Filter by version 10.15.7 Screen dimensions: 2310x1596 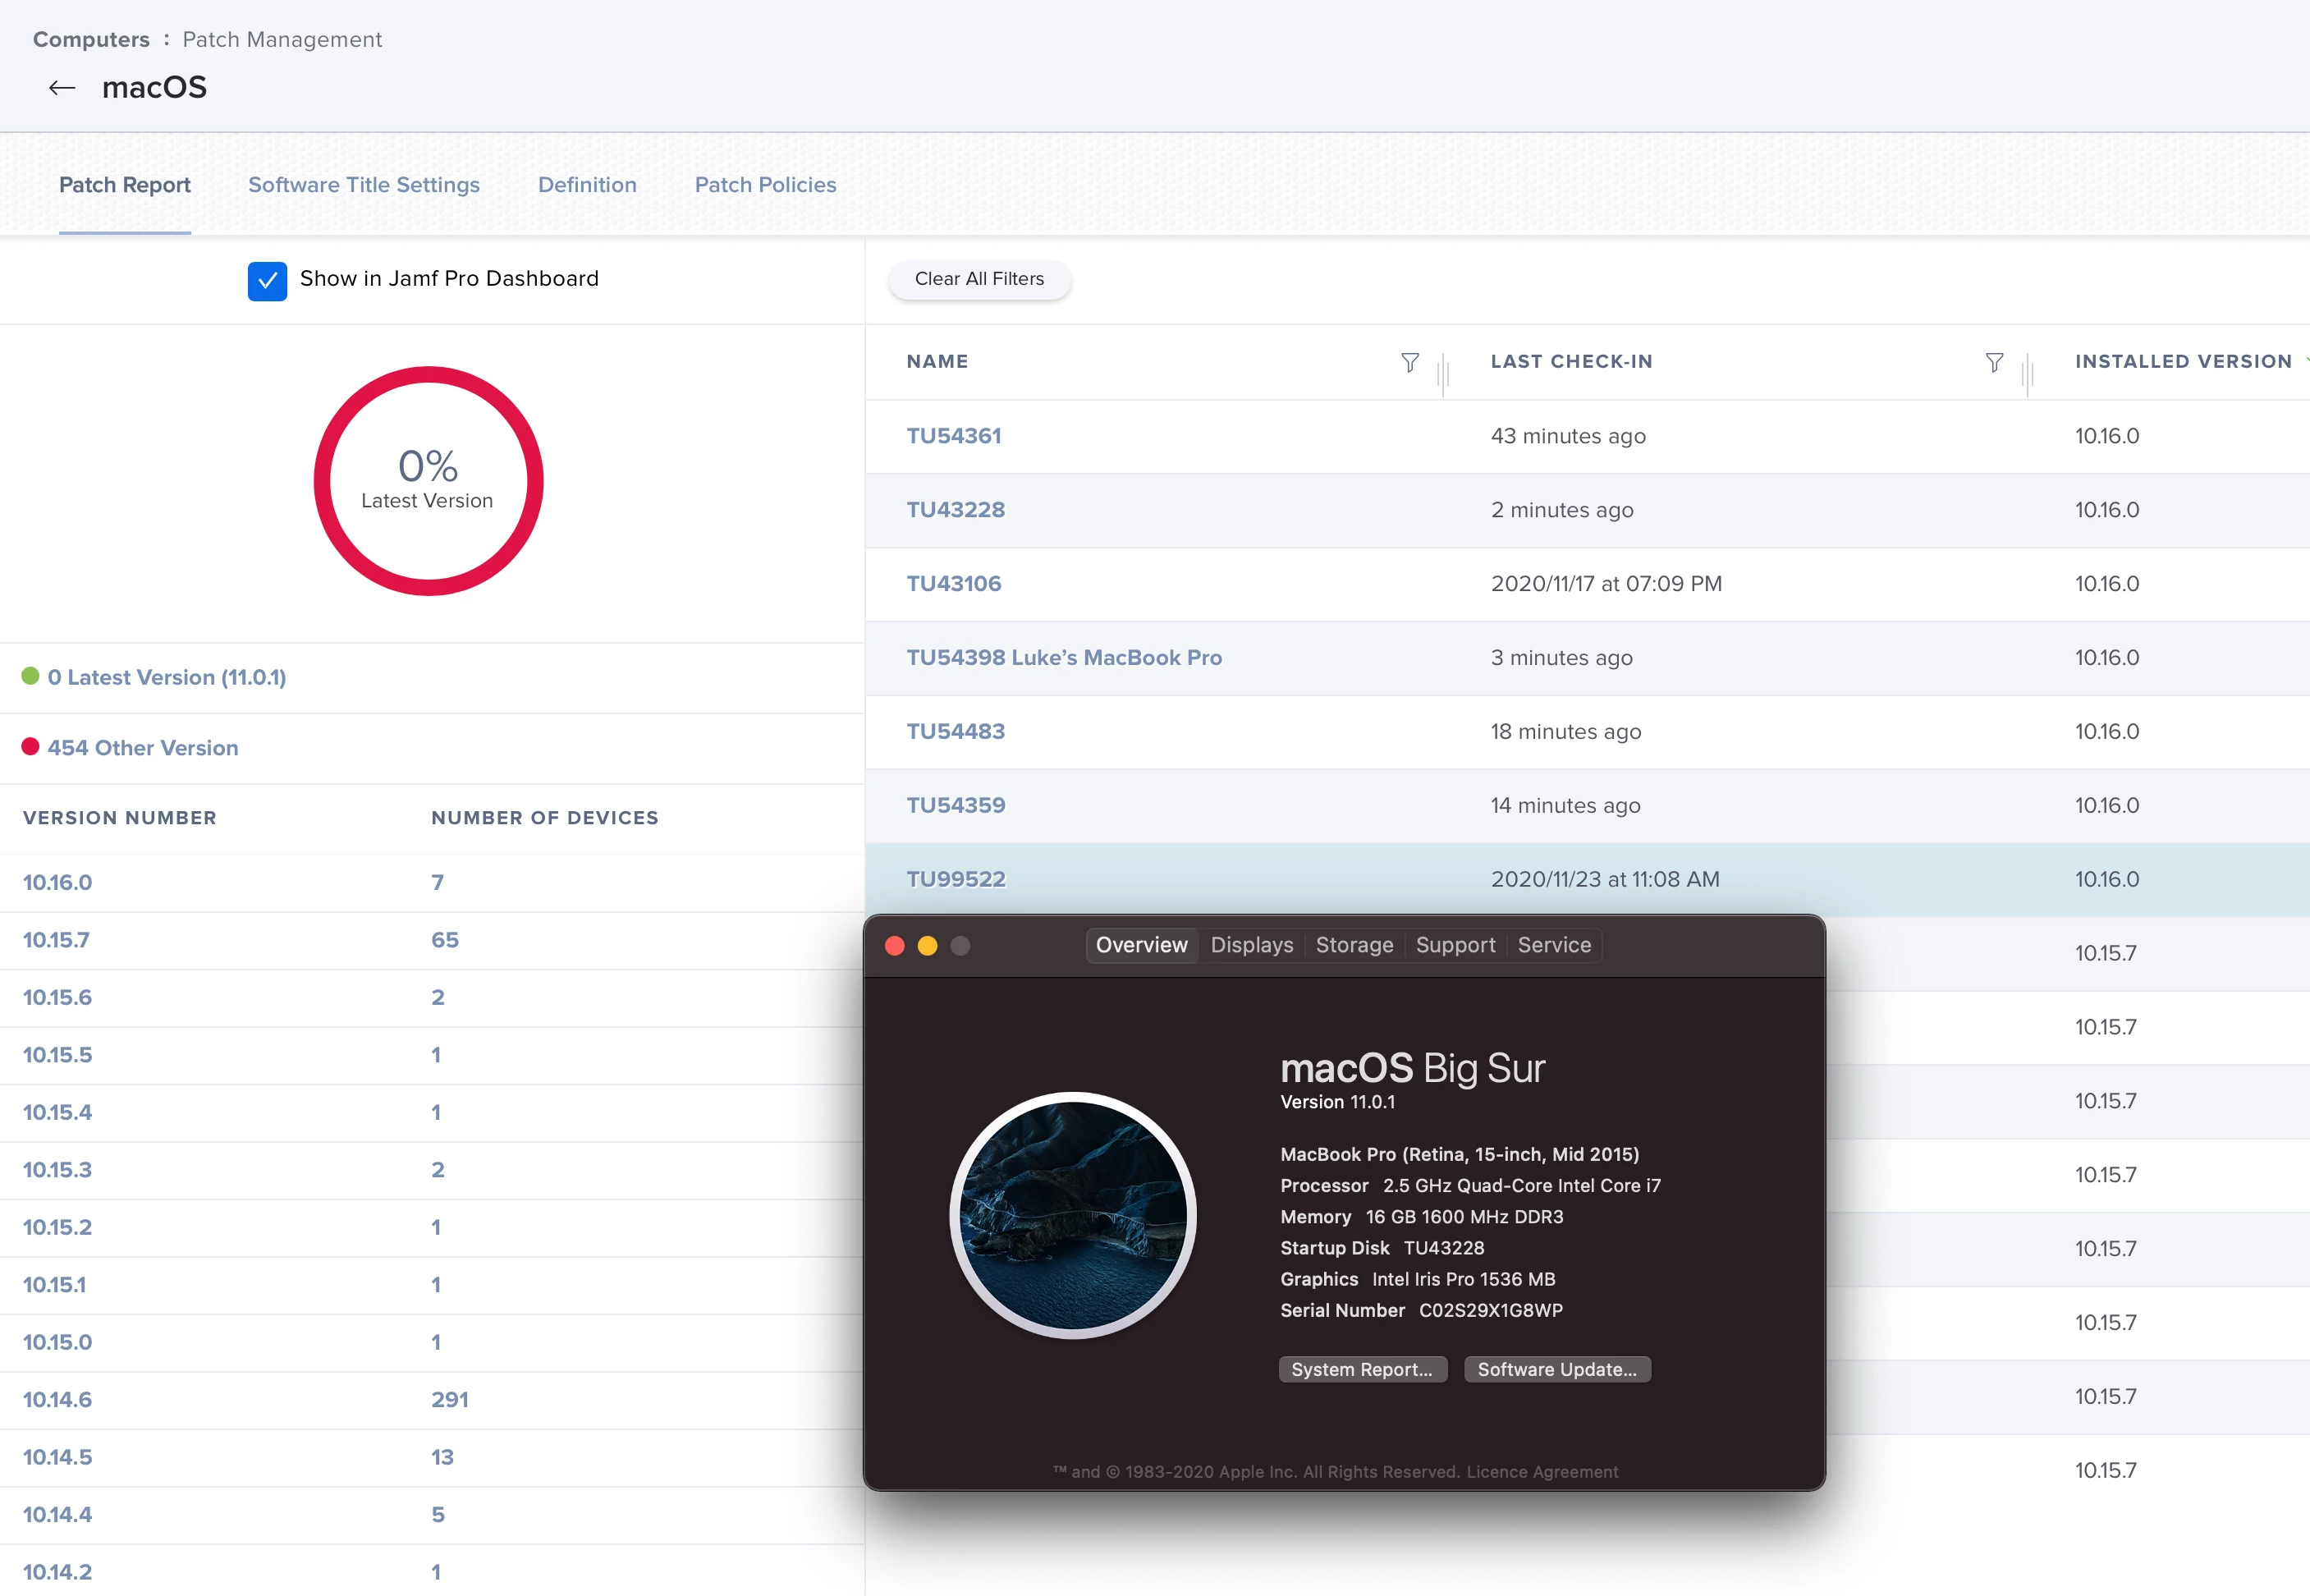[x=56, y=940]
